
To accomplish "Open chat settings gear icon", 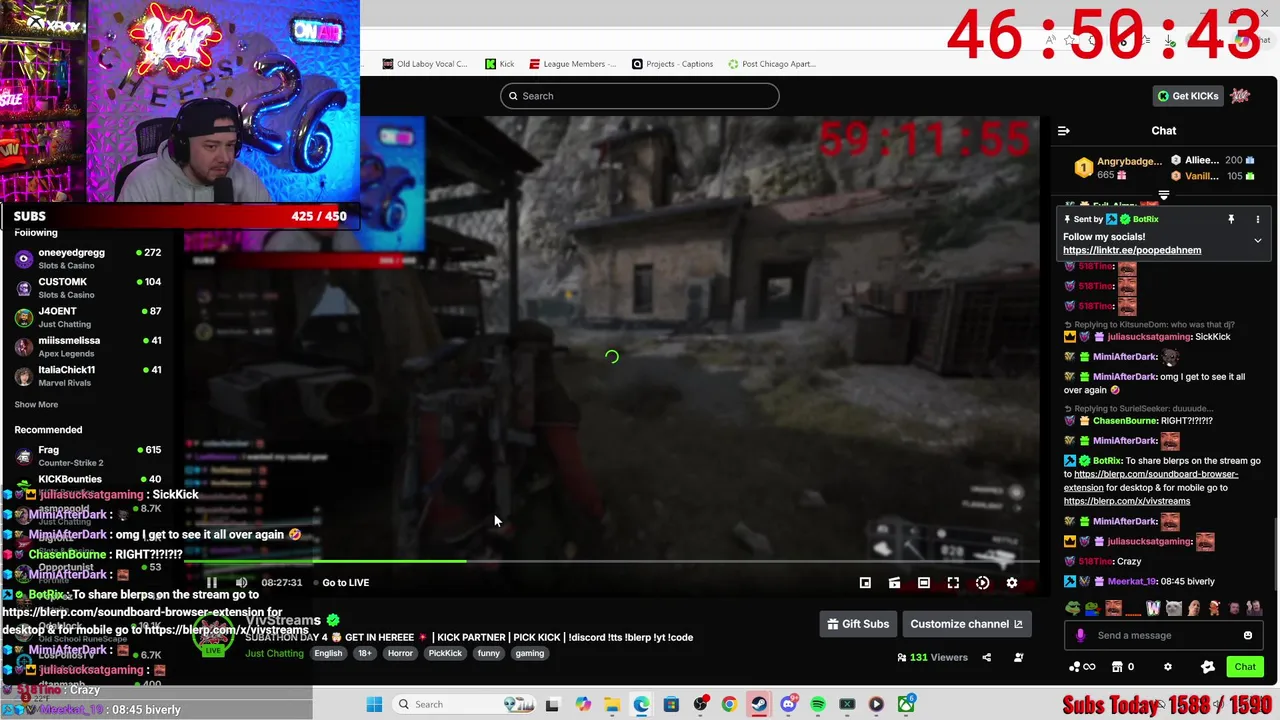I will click(1167, 667).
